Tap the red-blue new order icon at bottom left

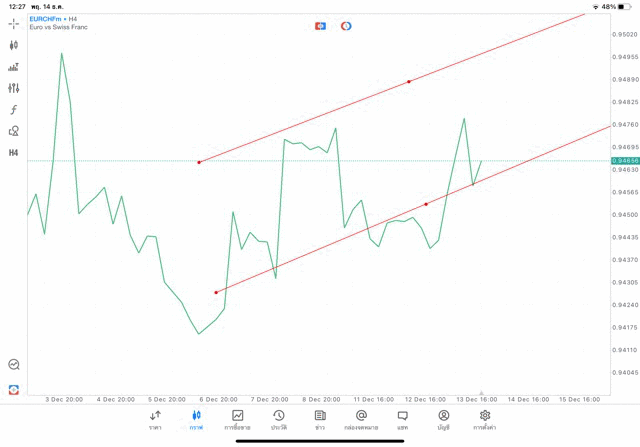coord(14,390)
